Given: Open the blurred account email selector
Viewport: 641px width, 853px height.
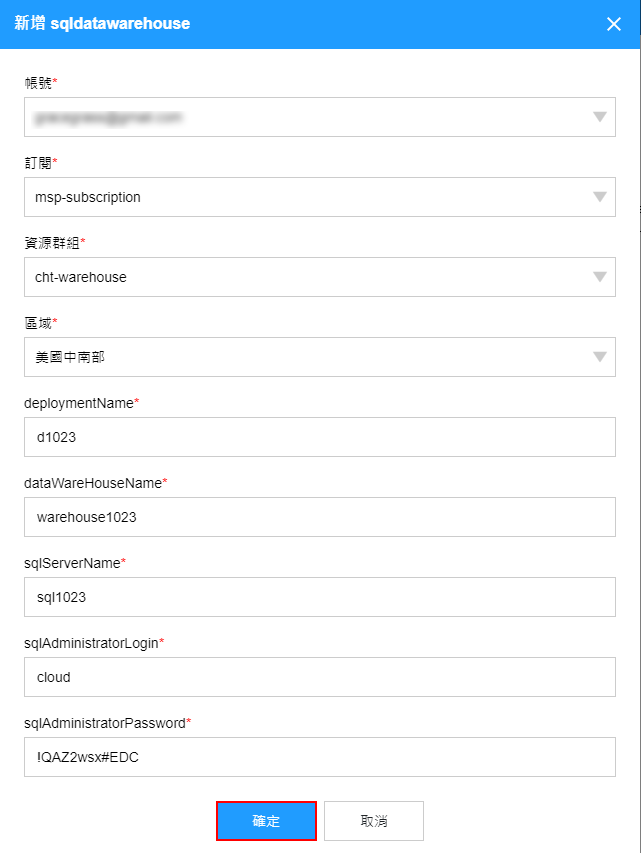Looking at the screenshot, I should [320, 117].
